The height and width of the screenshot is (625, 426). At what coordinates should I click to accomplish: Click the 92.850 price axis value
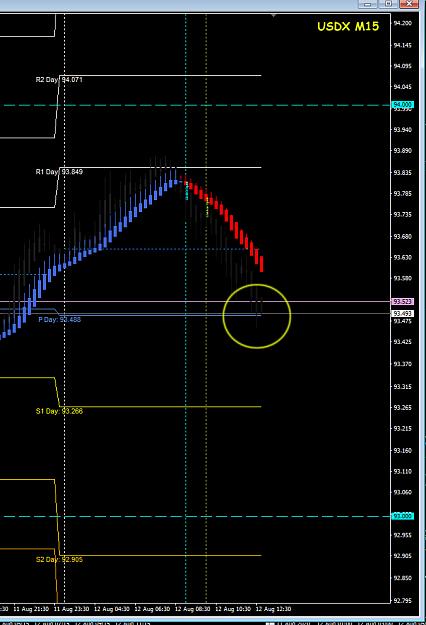pyautogui.click(x=402, y=578)
